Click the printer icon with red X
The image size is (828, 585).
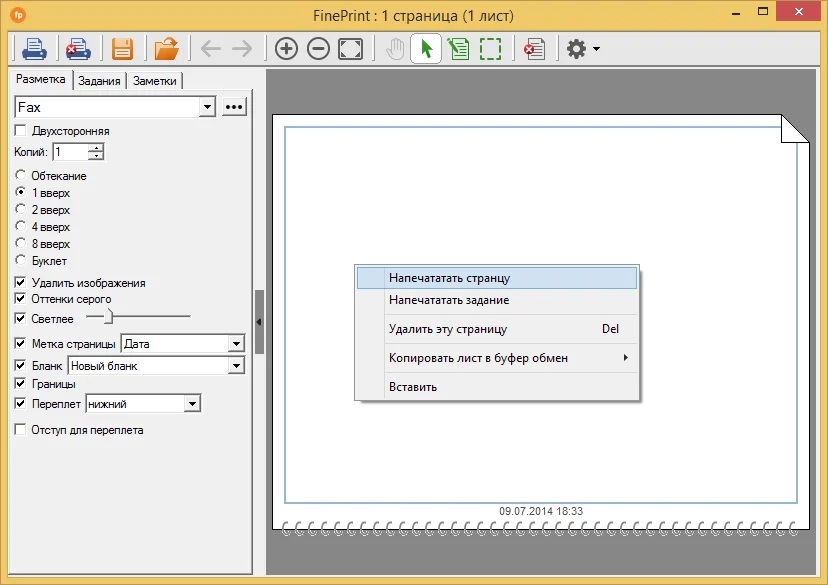[x=78, y=48]
